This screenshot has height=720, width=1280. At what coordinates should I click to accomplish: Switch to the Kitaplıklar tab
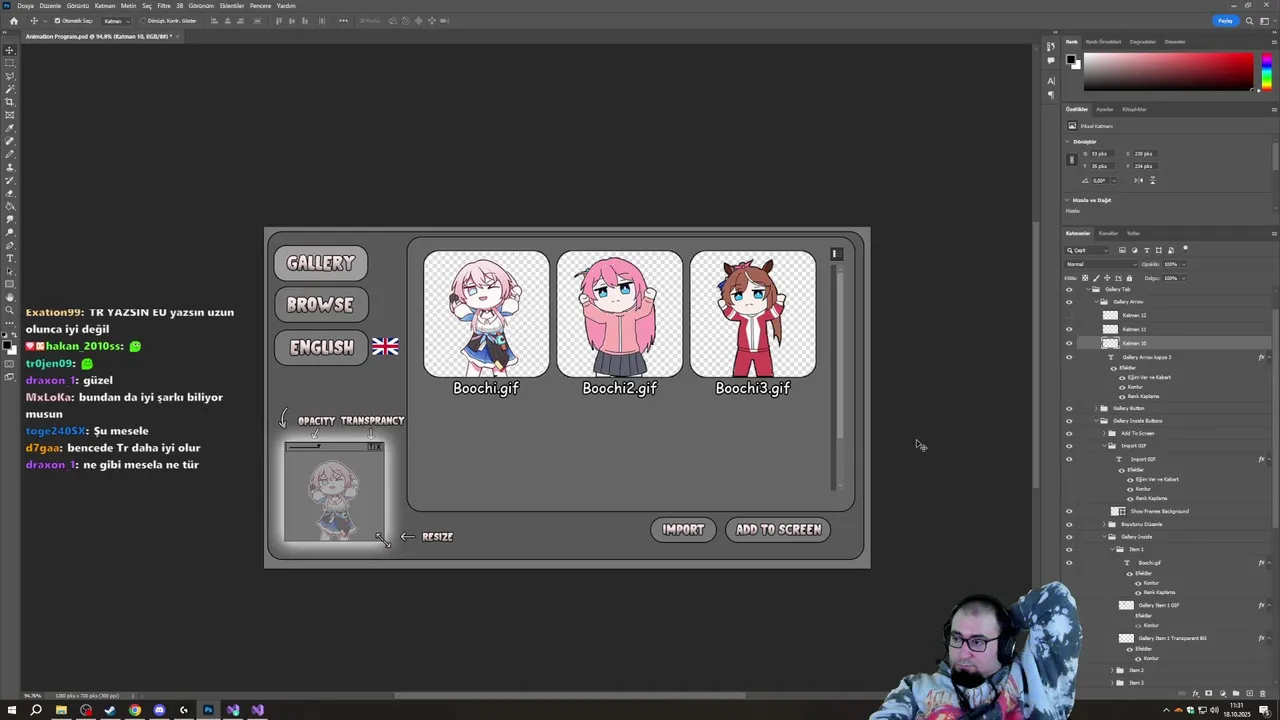[1134, 109]
